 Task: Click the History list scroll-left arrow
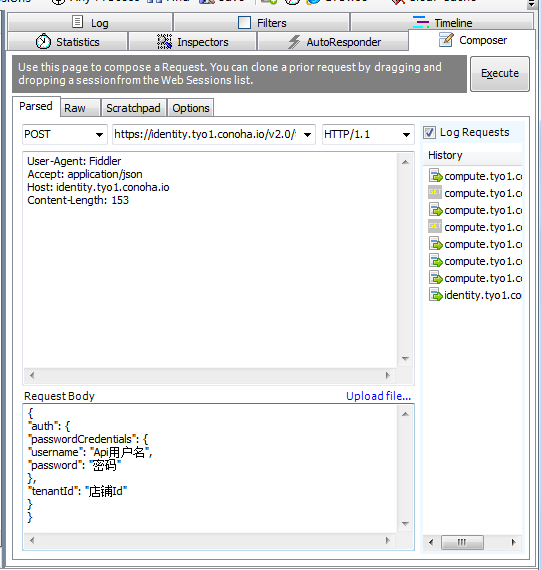click(431, 542)
